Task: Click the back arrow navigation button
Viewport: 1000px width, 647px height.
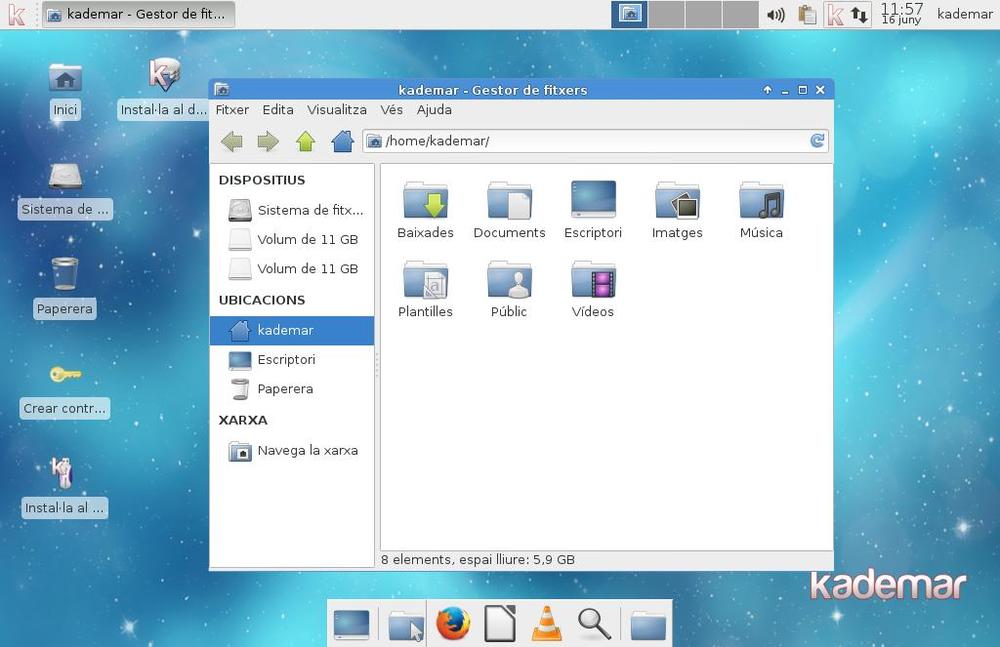Action: 232,142
